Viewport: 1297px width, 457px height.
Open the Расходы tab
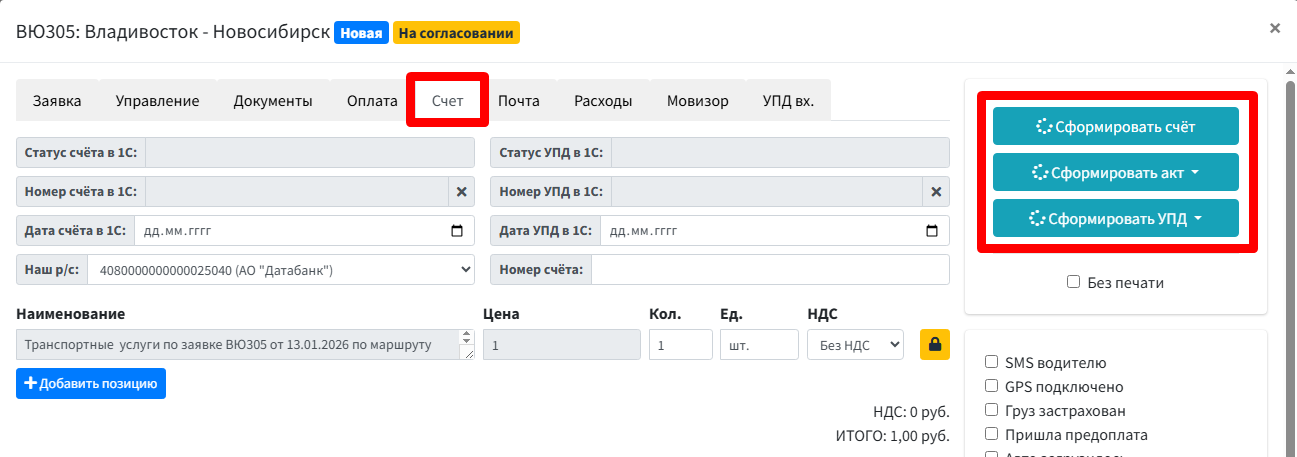[x=602, y=100]
